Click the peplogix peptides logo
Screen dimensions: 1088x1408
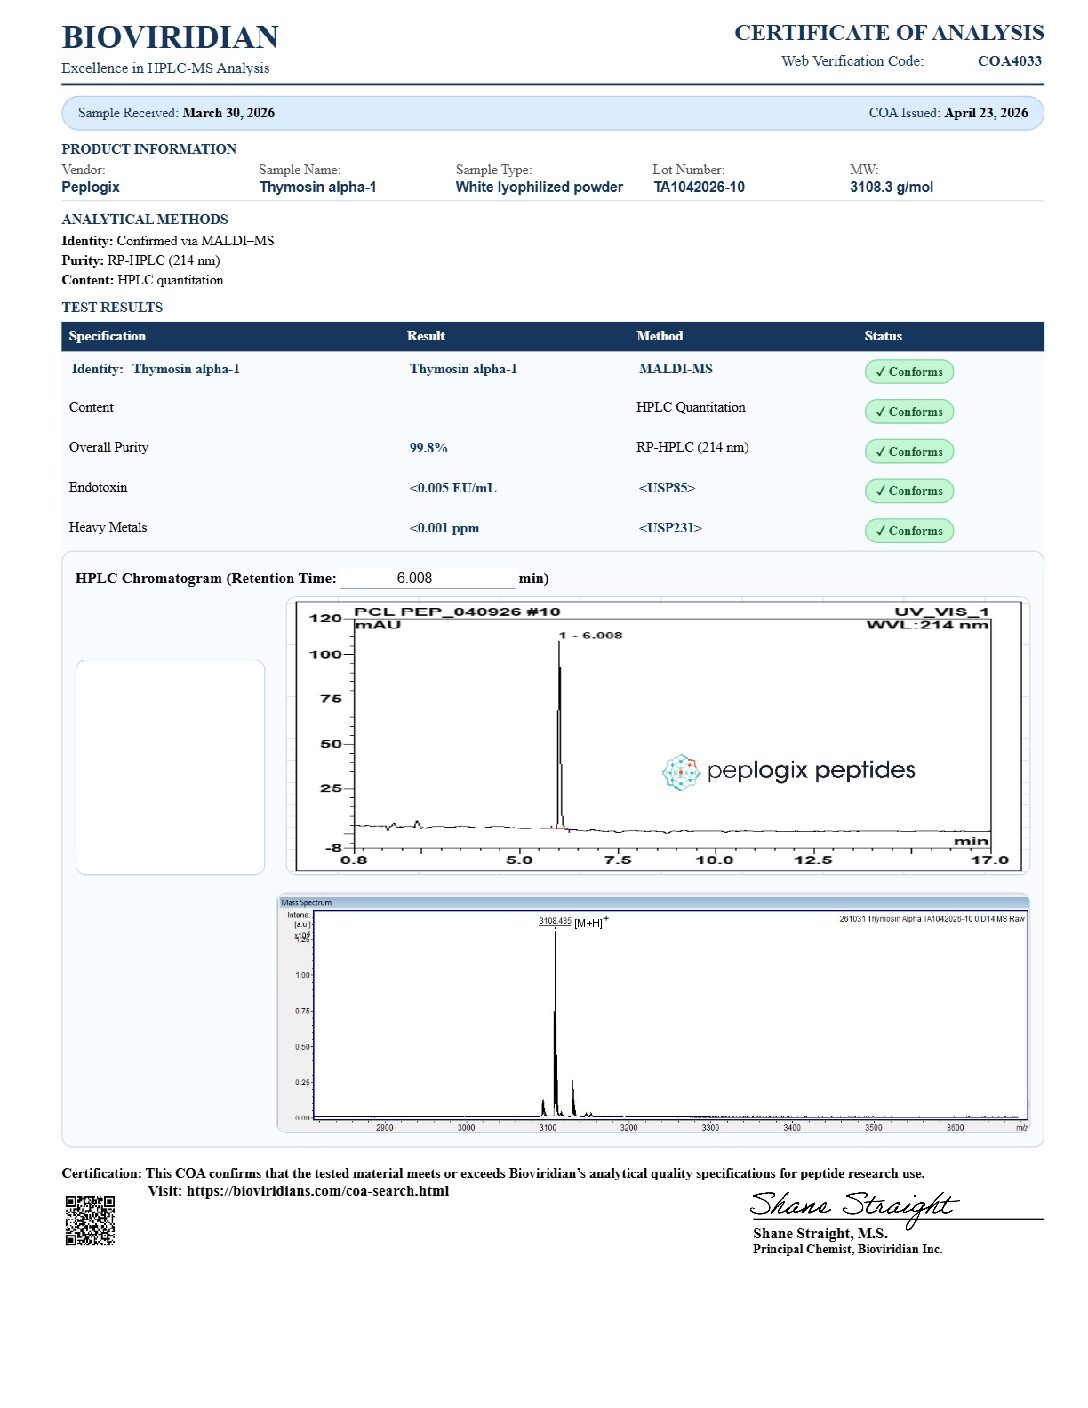click(x=788, y=771)
